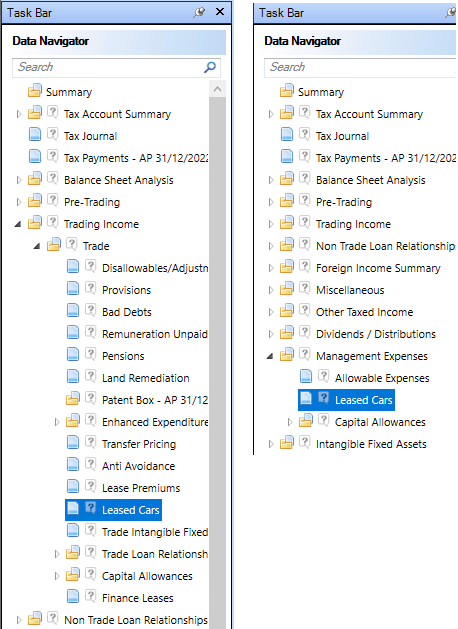
Task: Click right panel Tax Payments help icon
Action: [x=304, y=156]
